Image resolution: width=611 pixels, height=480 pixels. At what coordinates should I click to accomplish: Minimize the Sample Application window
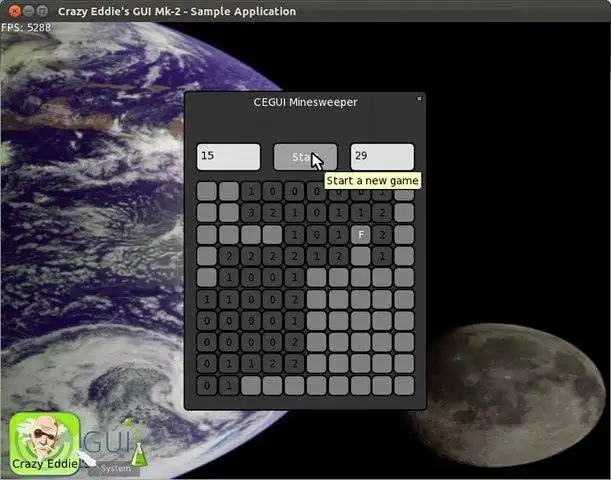click(x=29, y=11)
